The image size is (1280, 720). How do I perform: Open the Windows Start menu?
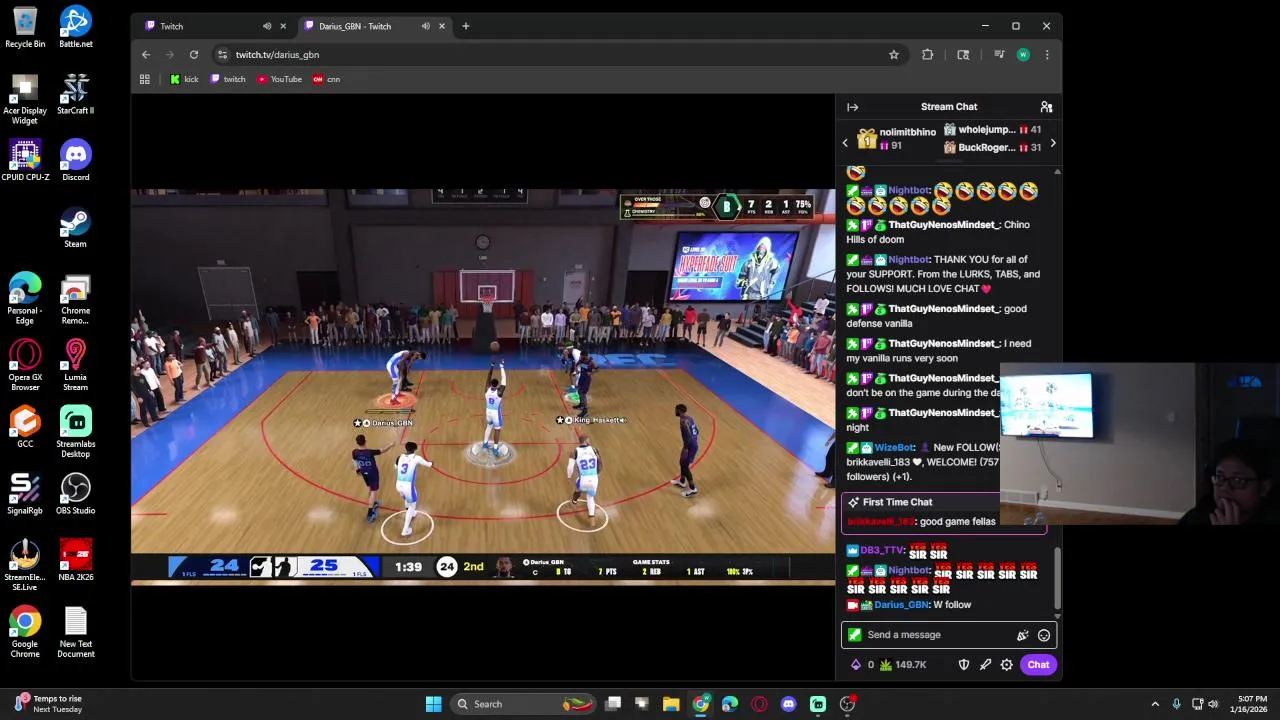(433, 704)
